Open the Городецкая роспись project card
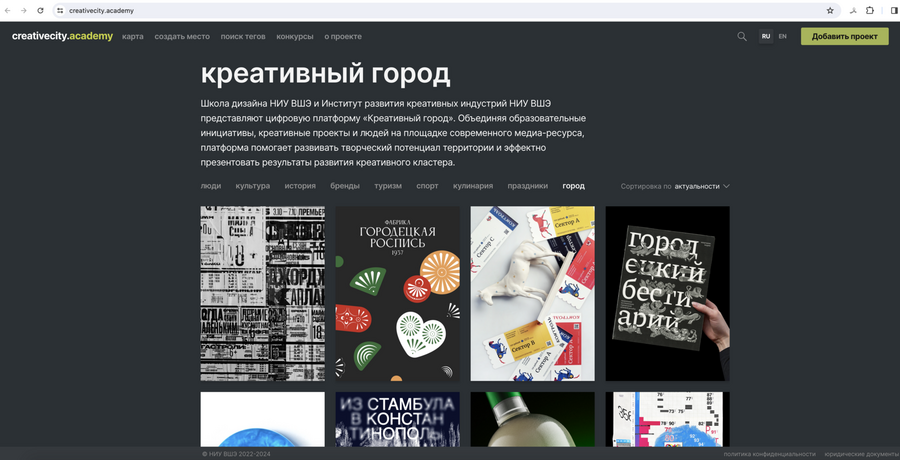This screenshot has width=900, height=460. tap(397, 293)
